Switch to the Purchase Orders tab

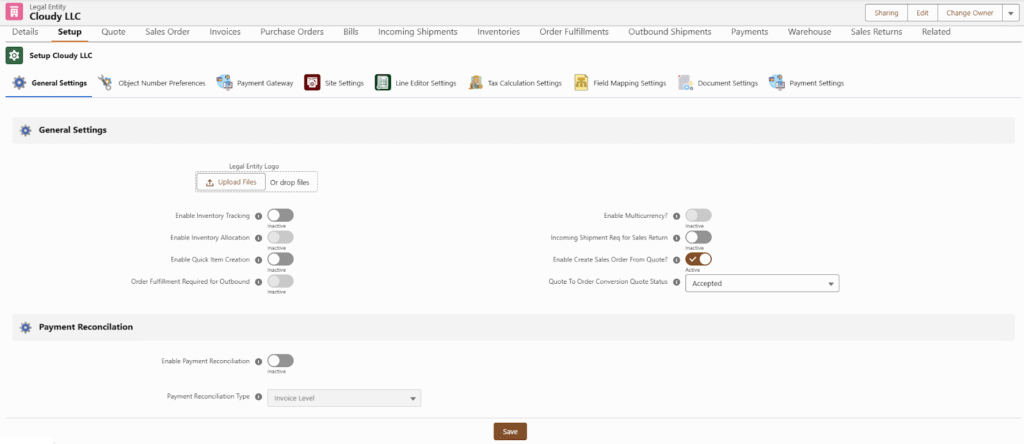coord(291,32)
